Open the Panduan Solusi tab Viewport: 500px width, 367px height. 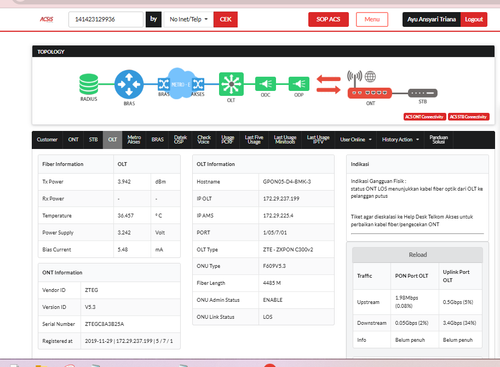439,140
